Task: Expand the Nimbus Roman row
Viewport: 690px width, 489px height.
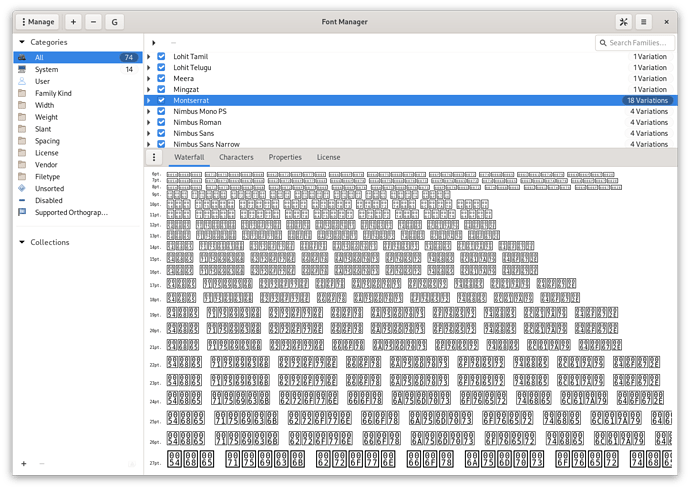Action: tap(149, 122)
